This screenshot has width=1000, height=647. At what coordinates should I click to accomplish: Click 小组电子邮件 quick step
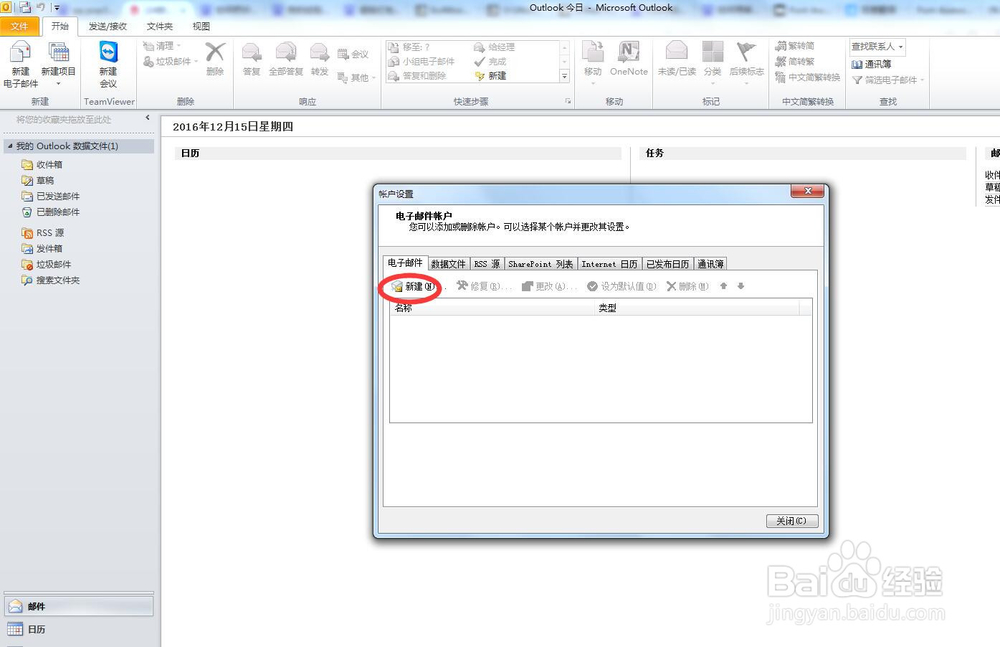[422, 61]
